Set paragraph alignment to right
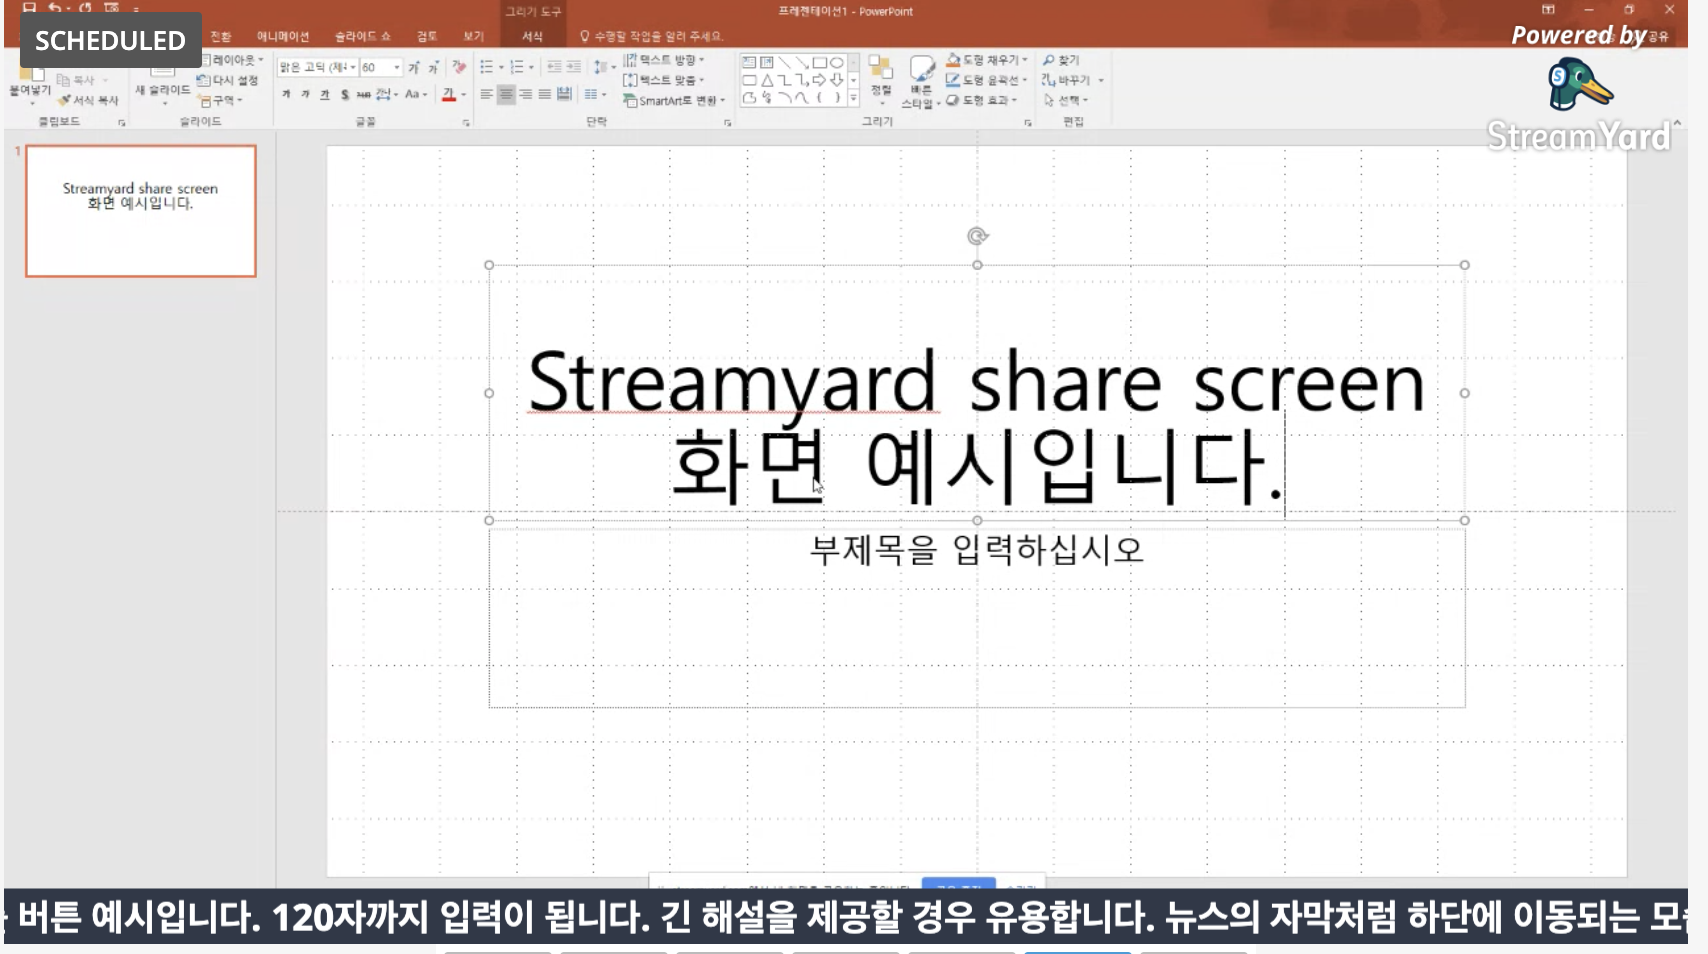The height and width of the screenshot is (954, 1708). [x=525, y=94]
